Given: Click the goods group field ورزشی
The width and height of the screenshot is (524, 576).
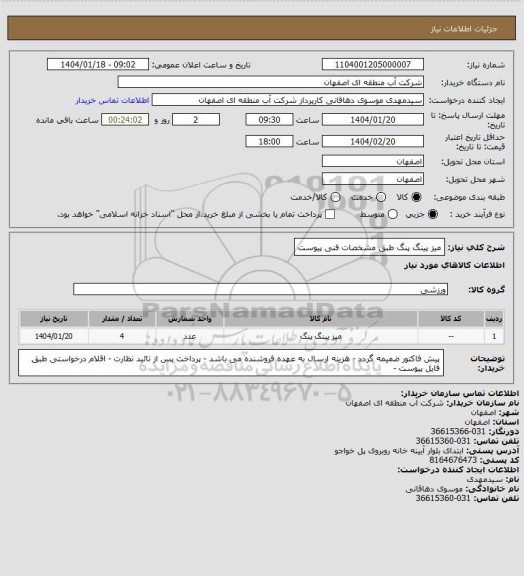Looking at the screenshot, I should point(260,289).
